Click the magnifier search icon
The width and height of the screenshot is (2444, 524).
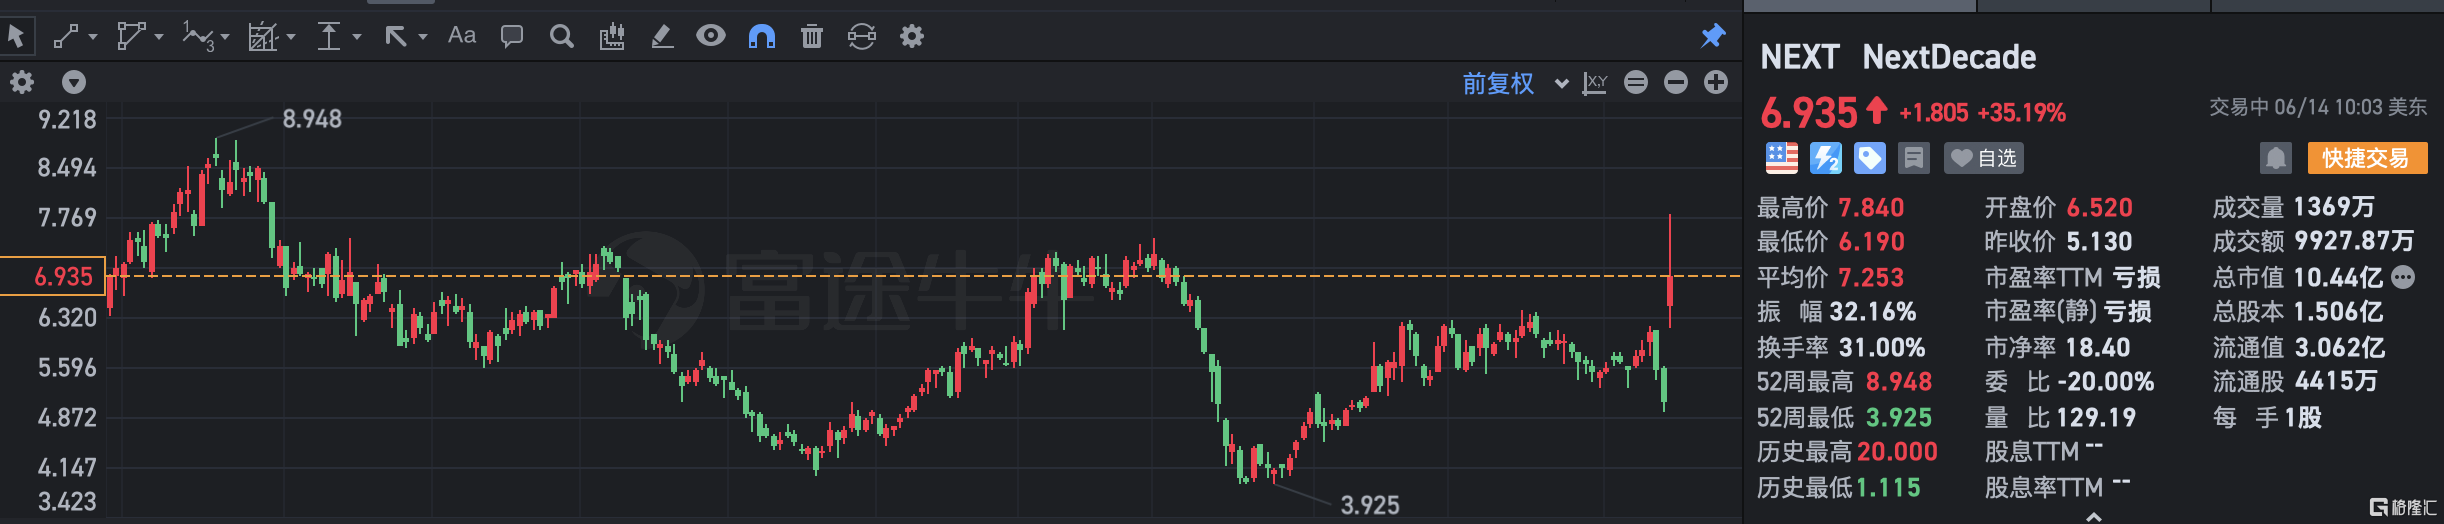click(x=562, y=37)
